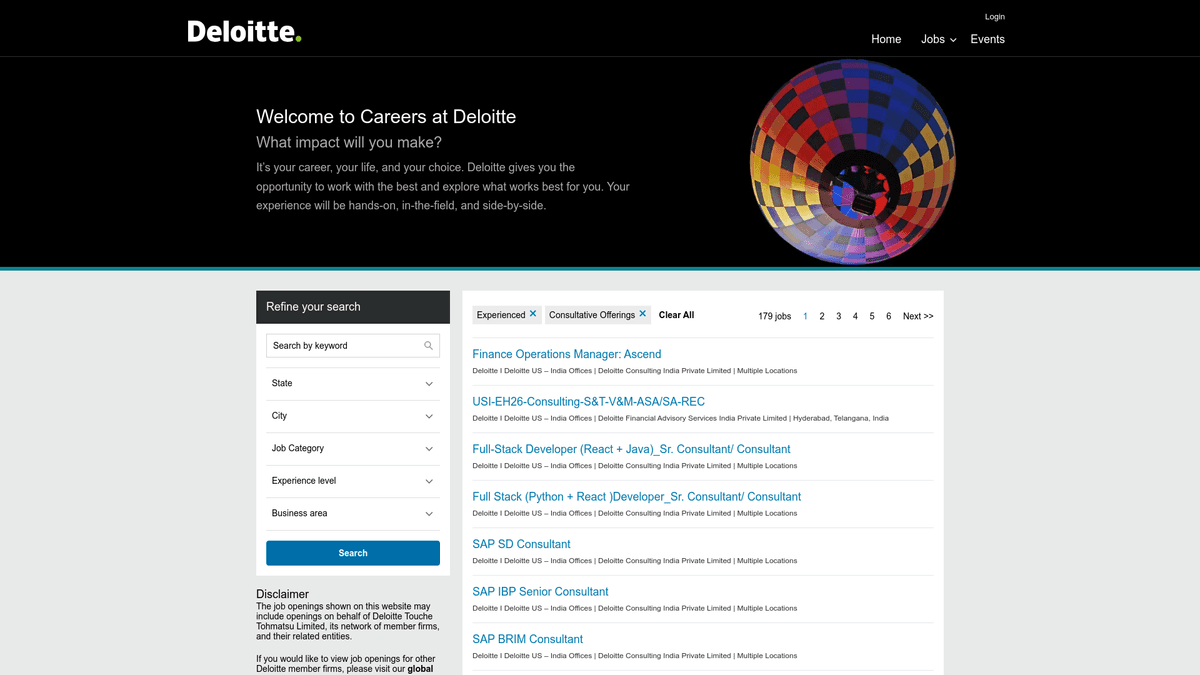The width and height of the screenshot is (1200, 675).
Task: Click Next >> pagination link
Action: (918, 316)
